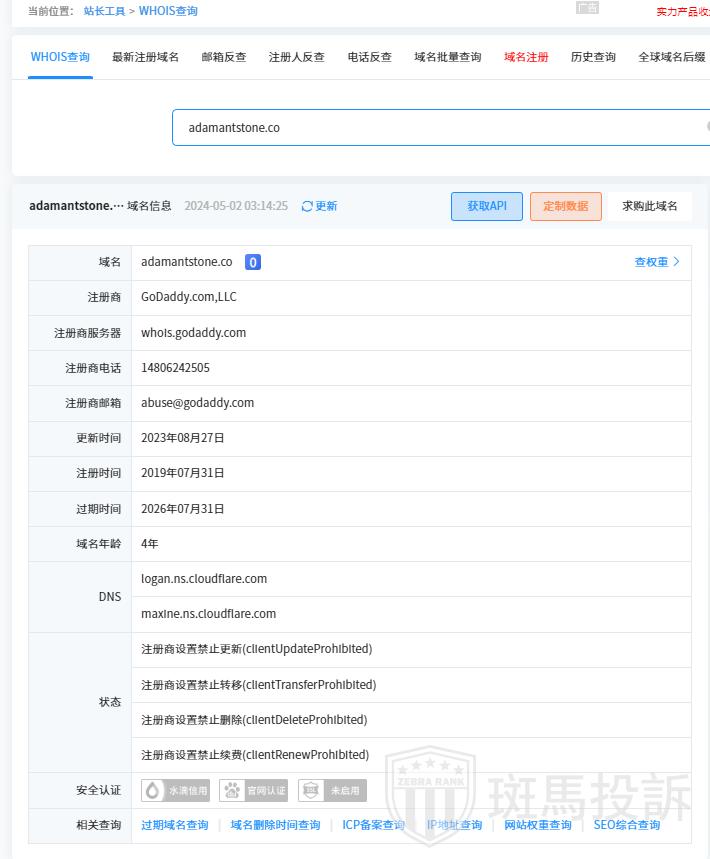Click the domain search input field
Viewport: 710px width, 859px height.
click(x=440, y=128)
